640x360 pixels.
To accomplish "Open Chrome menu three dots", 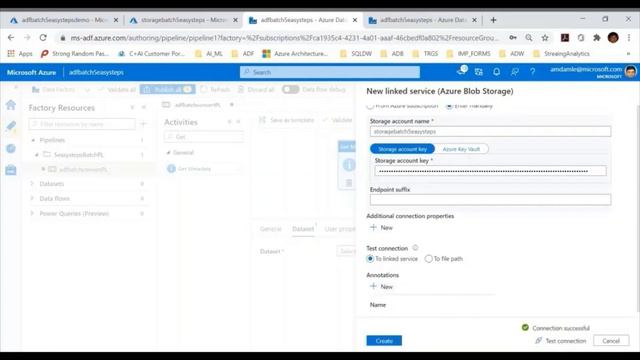I will coord(629,38).
